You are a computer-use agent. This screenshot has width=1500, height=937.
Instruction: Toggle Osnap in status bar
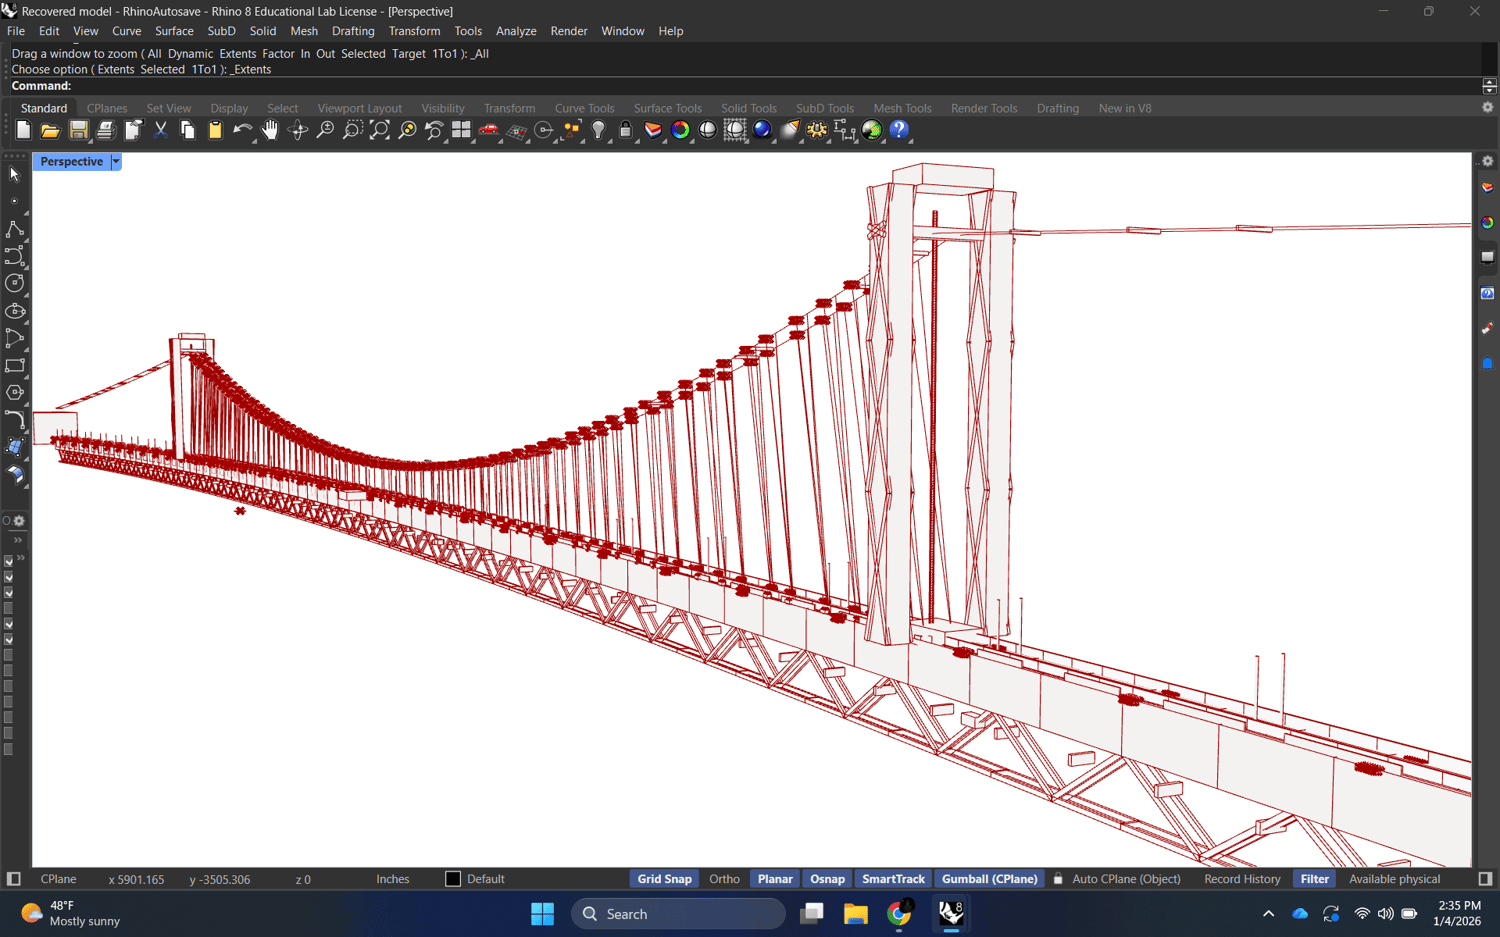[x=827, y=879]
